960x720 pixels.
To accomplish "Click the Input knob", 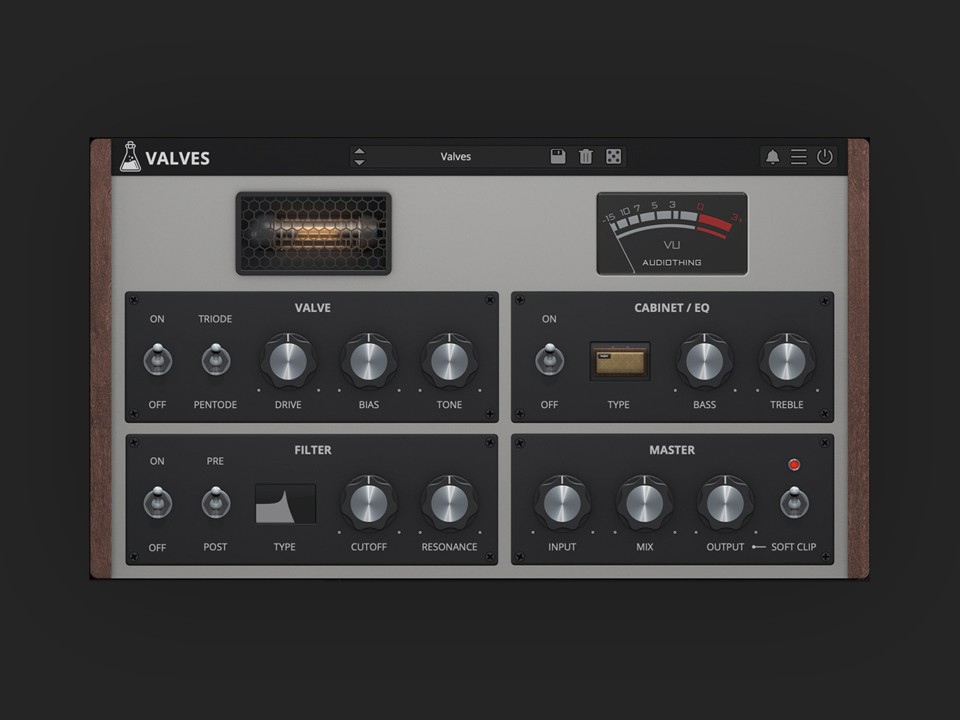I will [x=562, y=503].
